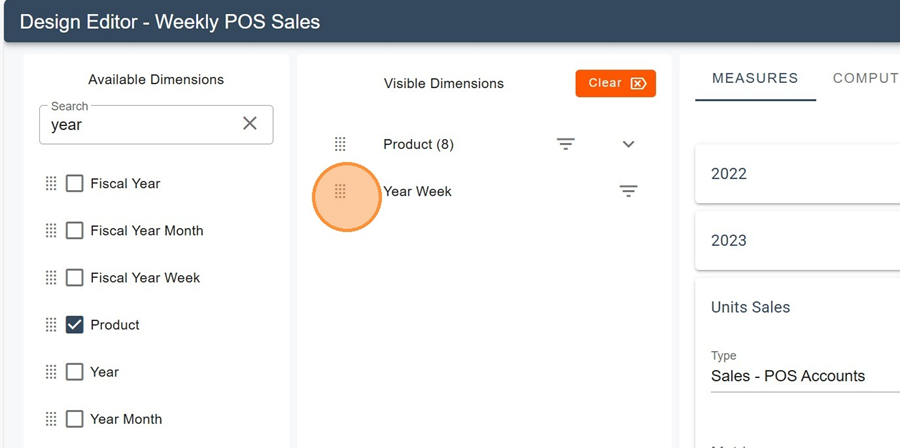Open the Computed tab
This screenshot has height=448, width=900.
coord(866,79)
